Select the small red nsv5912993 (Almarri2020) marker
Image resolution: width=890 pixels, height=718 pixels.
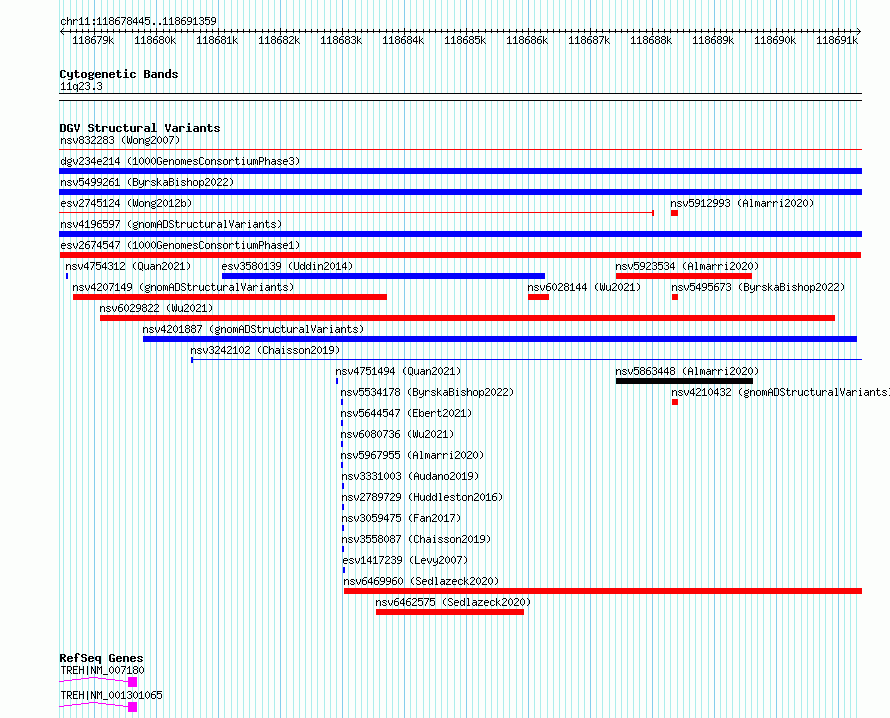tap(674, 213)
